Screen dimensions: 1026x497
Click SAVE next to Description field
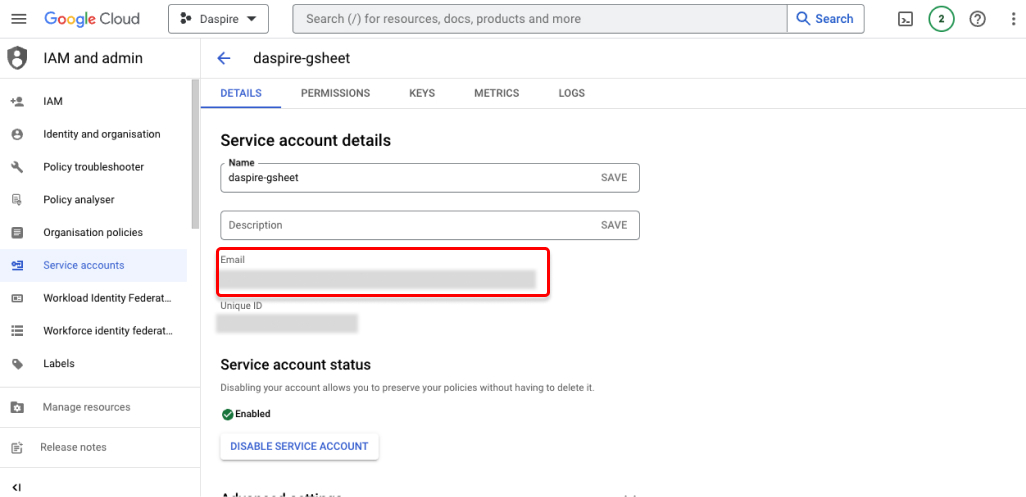pos(614,225)
